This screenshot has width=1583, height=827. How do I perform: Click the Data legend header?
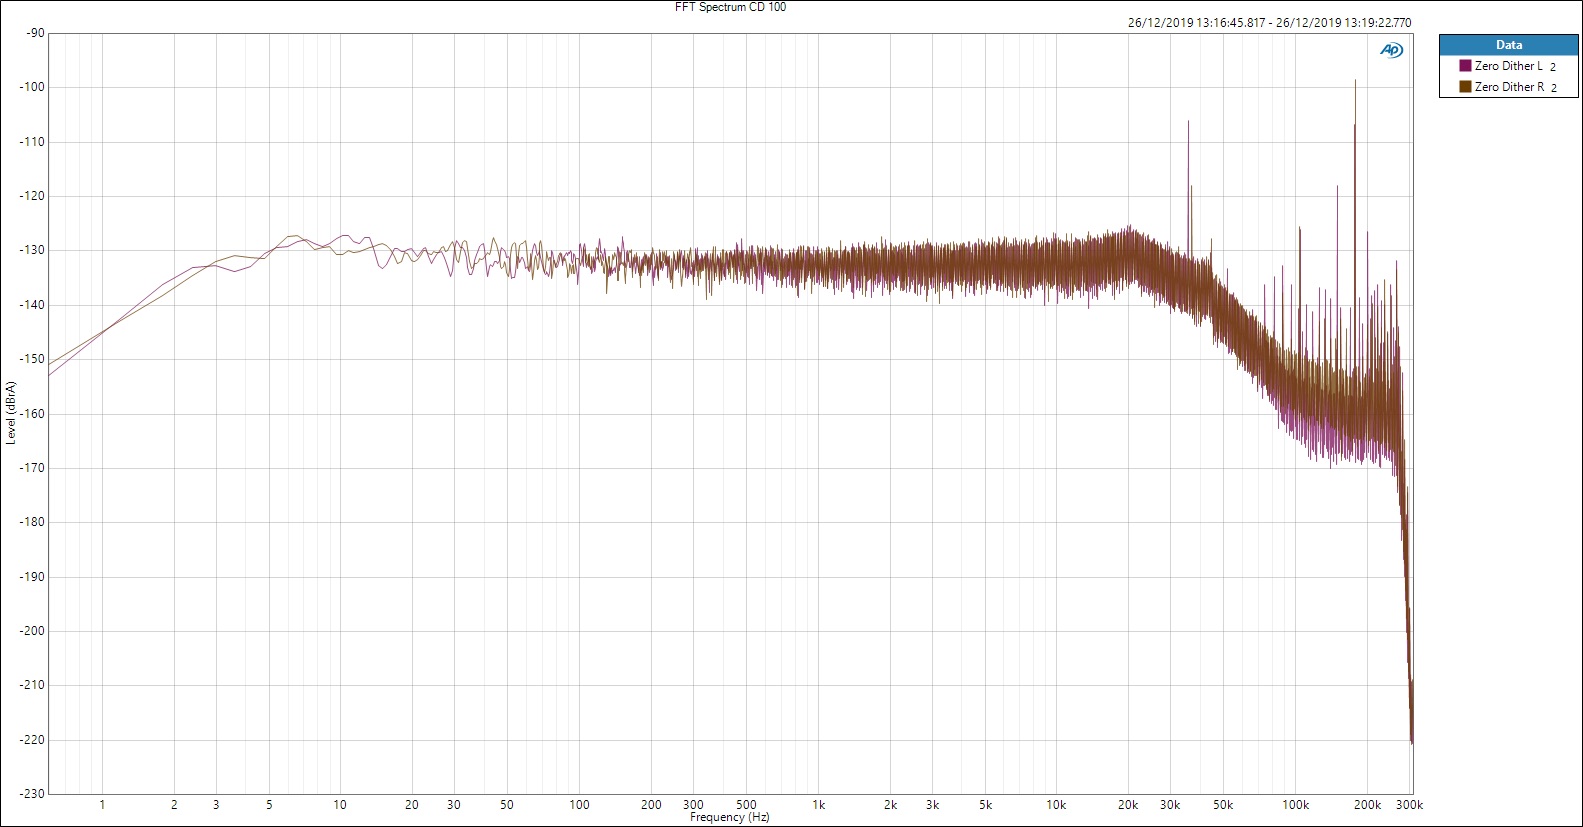pos(1508,45)
